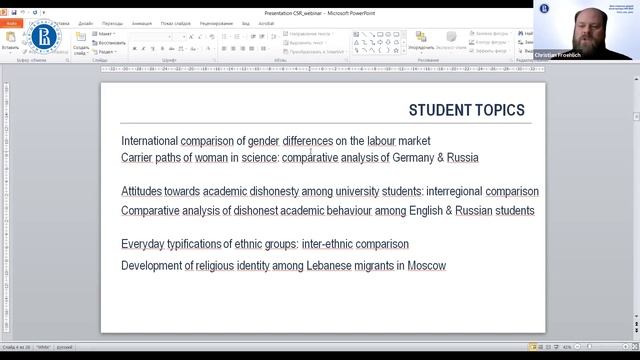Screen dimensions: 640x360
Task: Toggle Underline formatting in the Font group
Action: (x=153, y=49)
